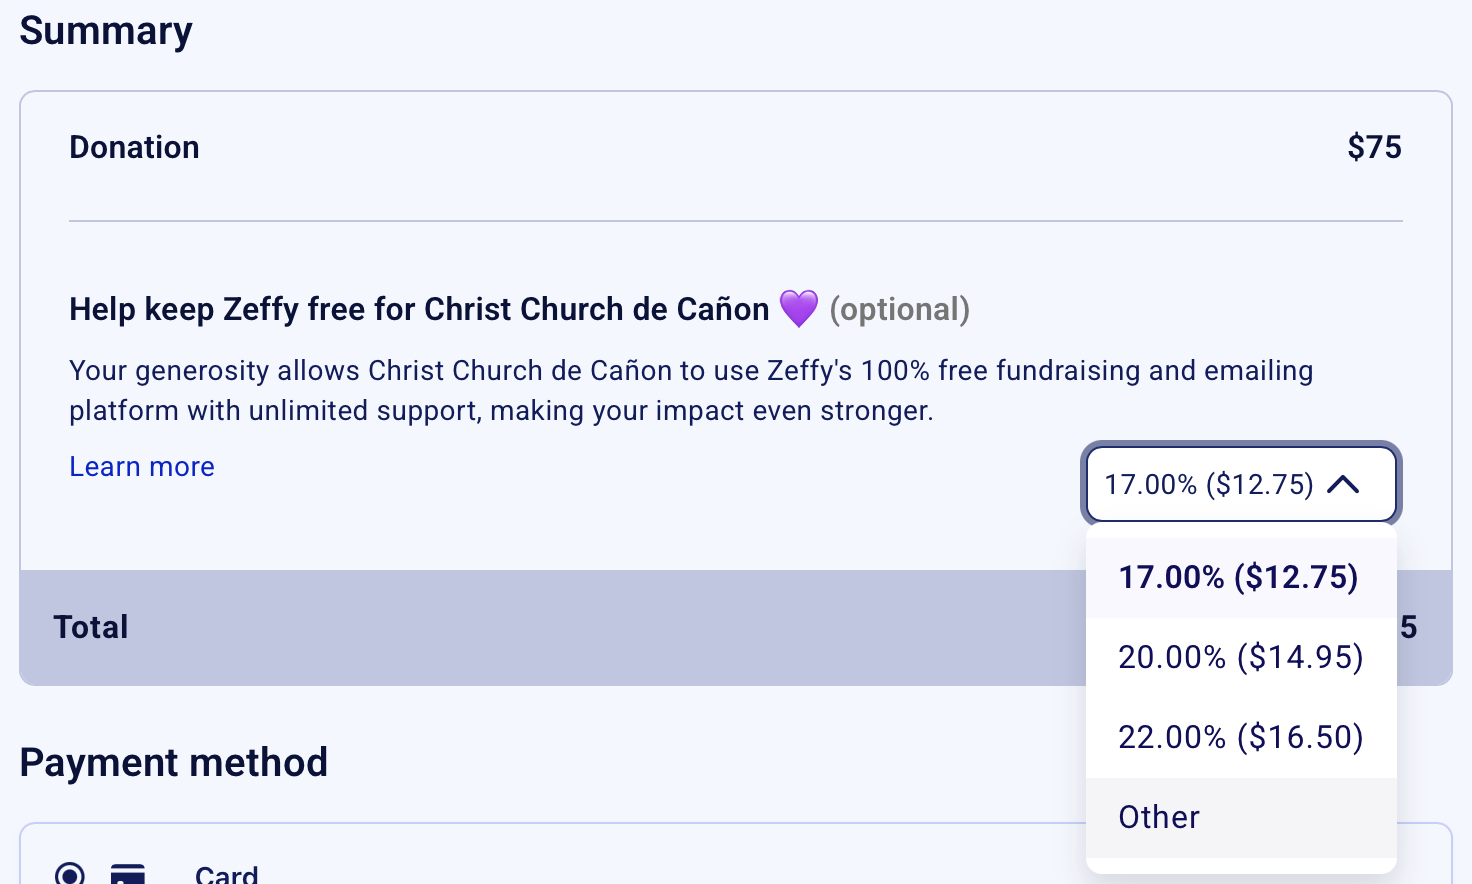Open the Learn more link
The image size is (1472, 884).
click(x=142, y=467)
